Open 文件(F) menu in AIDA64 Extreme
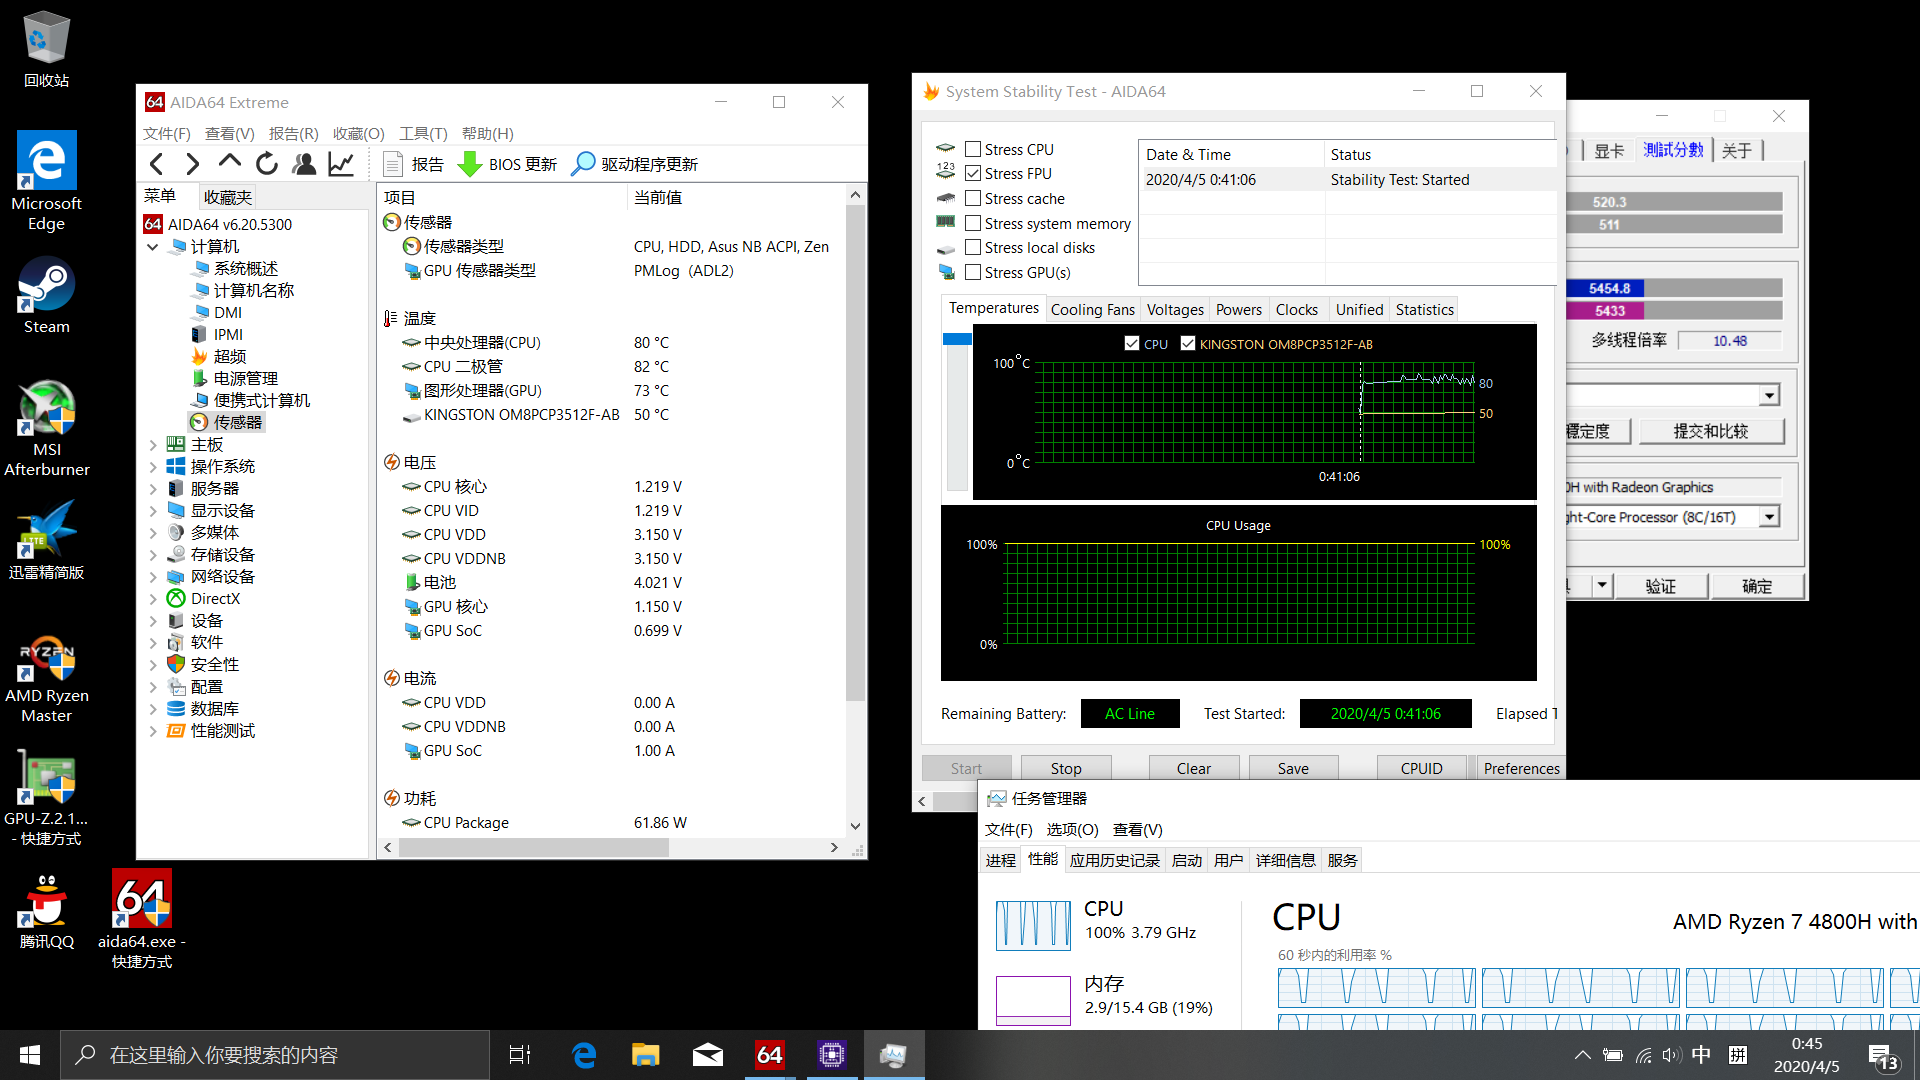The height and width of the screenshot is (1080, 1920). point(167,133)
